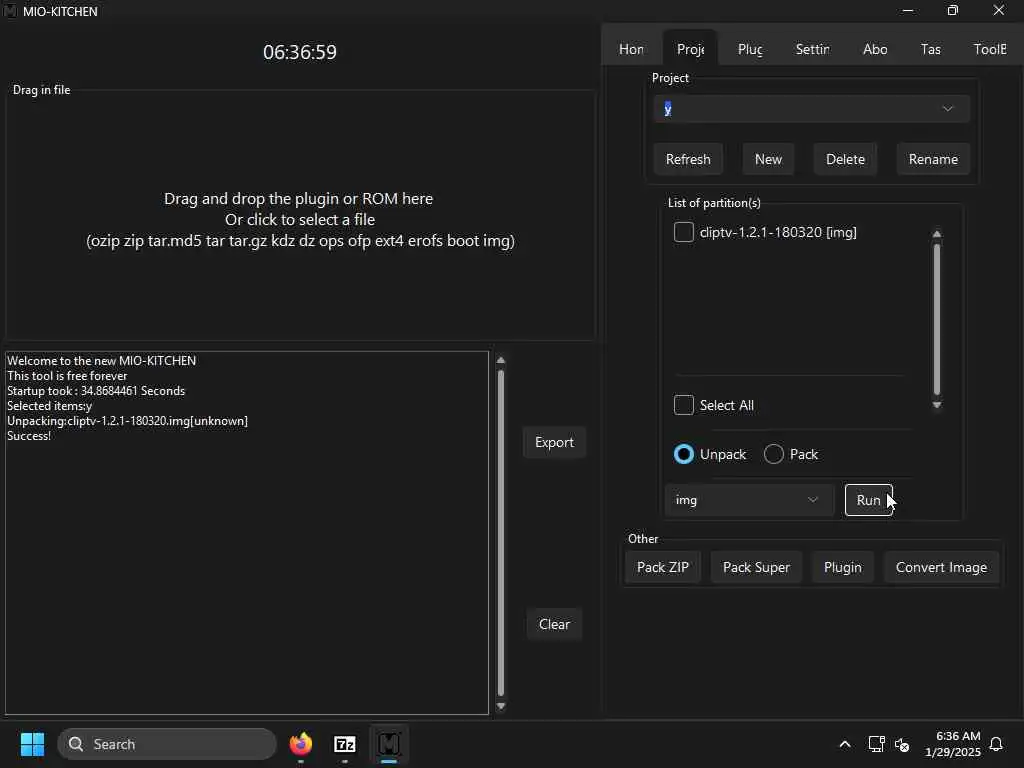Open the ToolBox tab
This screenshot has height=768, width=1024.
[x=990, y=49]
